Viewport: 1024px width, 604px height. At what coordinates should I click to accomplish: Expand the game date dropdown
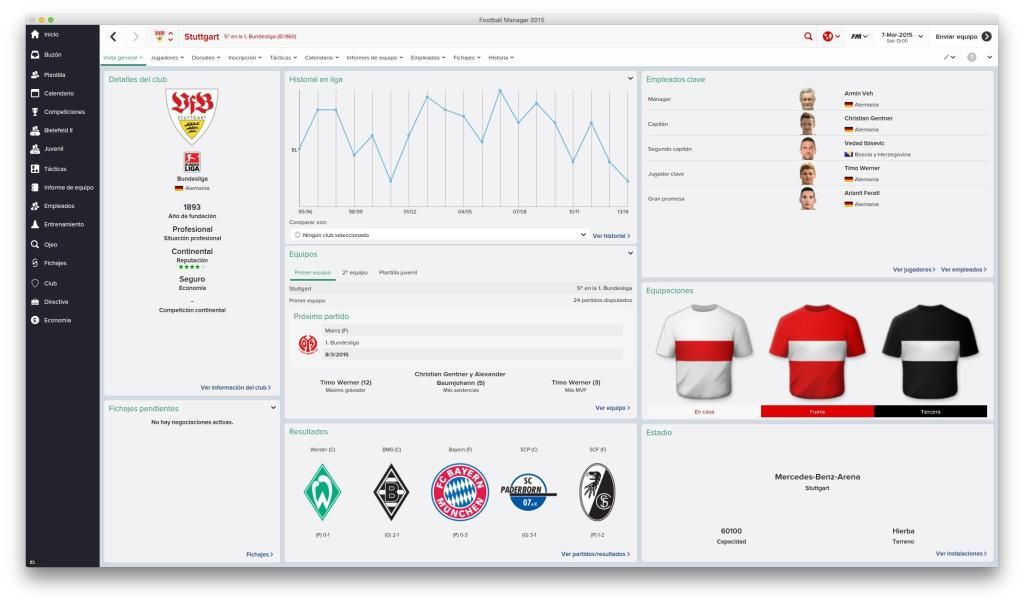pos(921,37)
